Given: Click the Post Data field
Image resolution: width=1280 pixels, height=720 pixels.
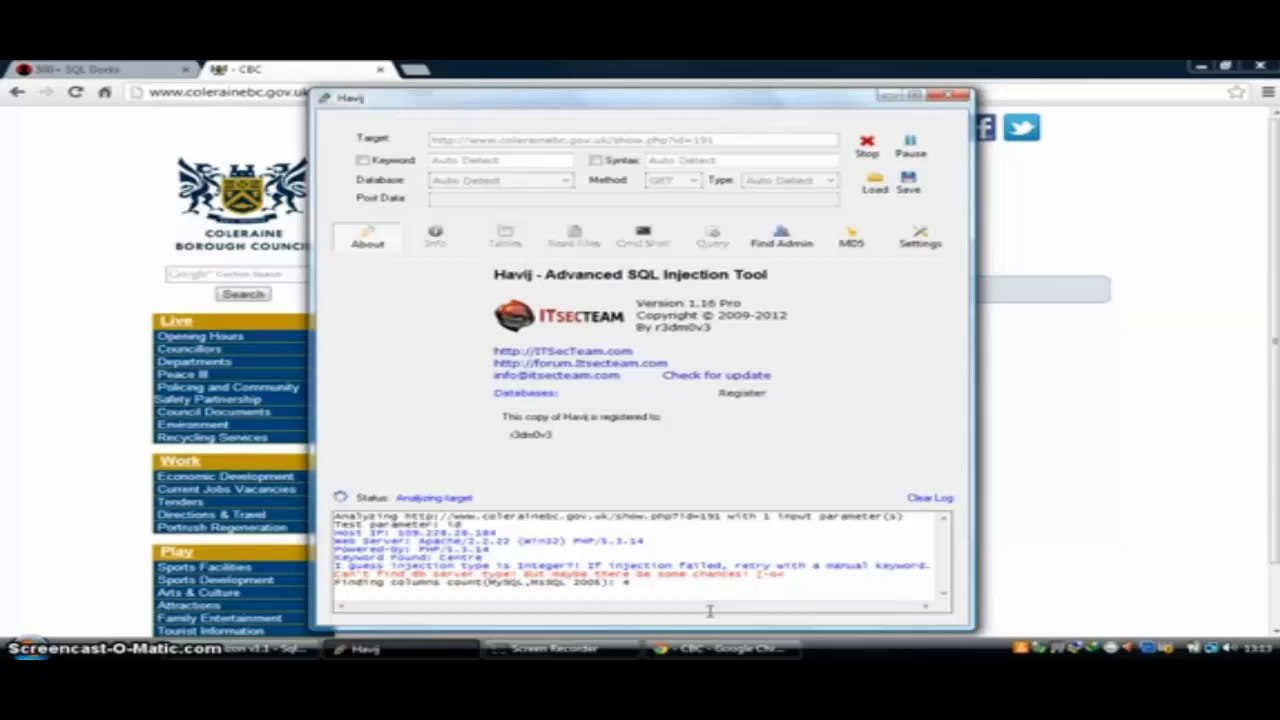Looking at the screenshot, I should 633,199.
